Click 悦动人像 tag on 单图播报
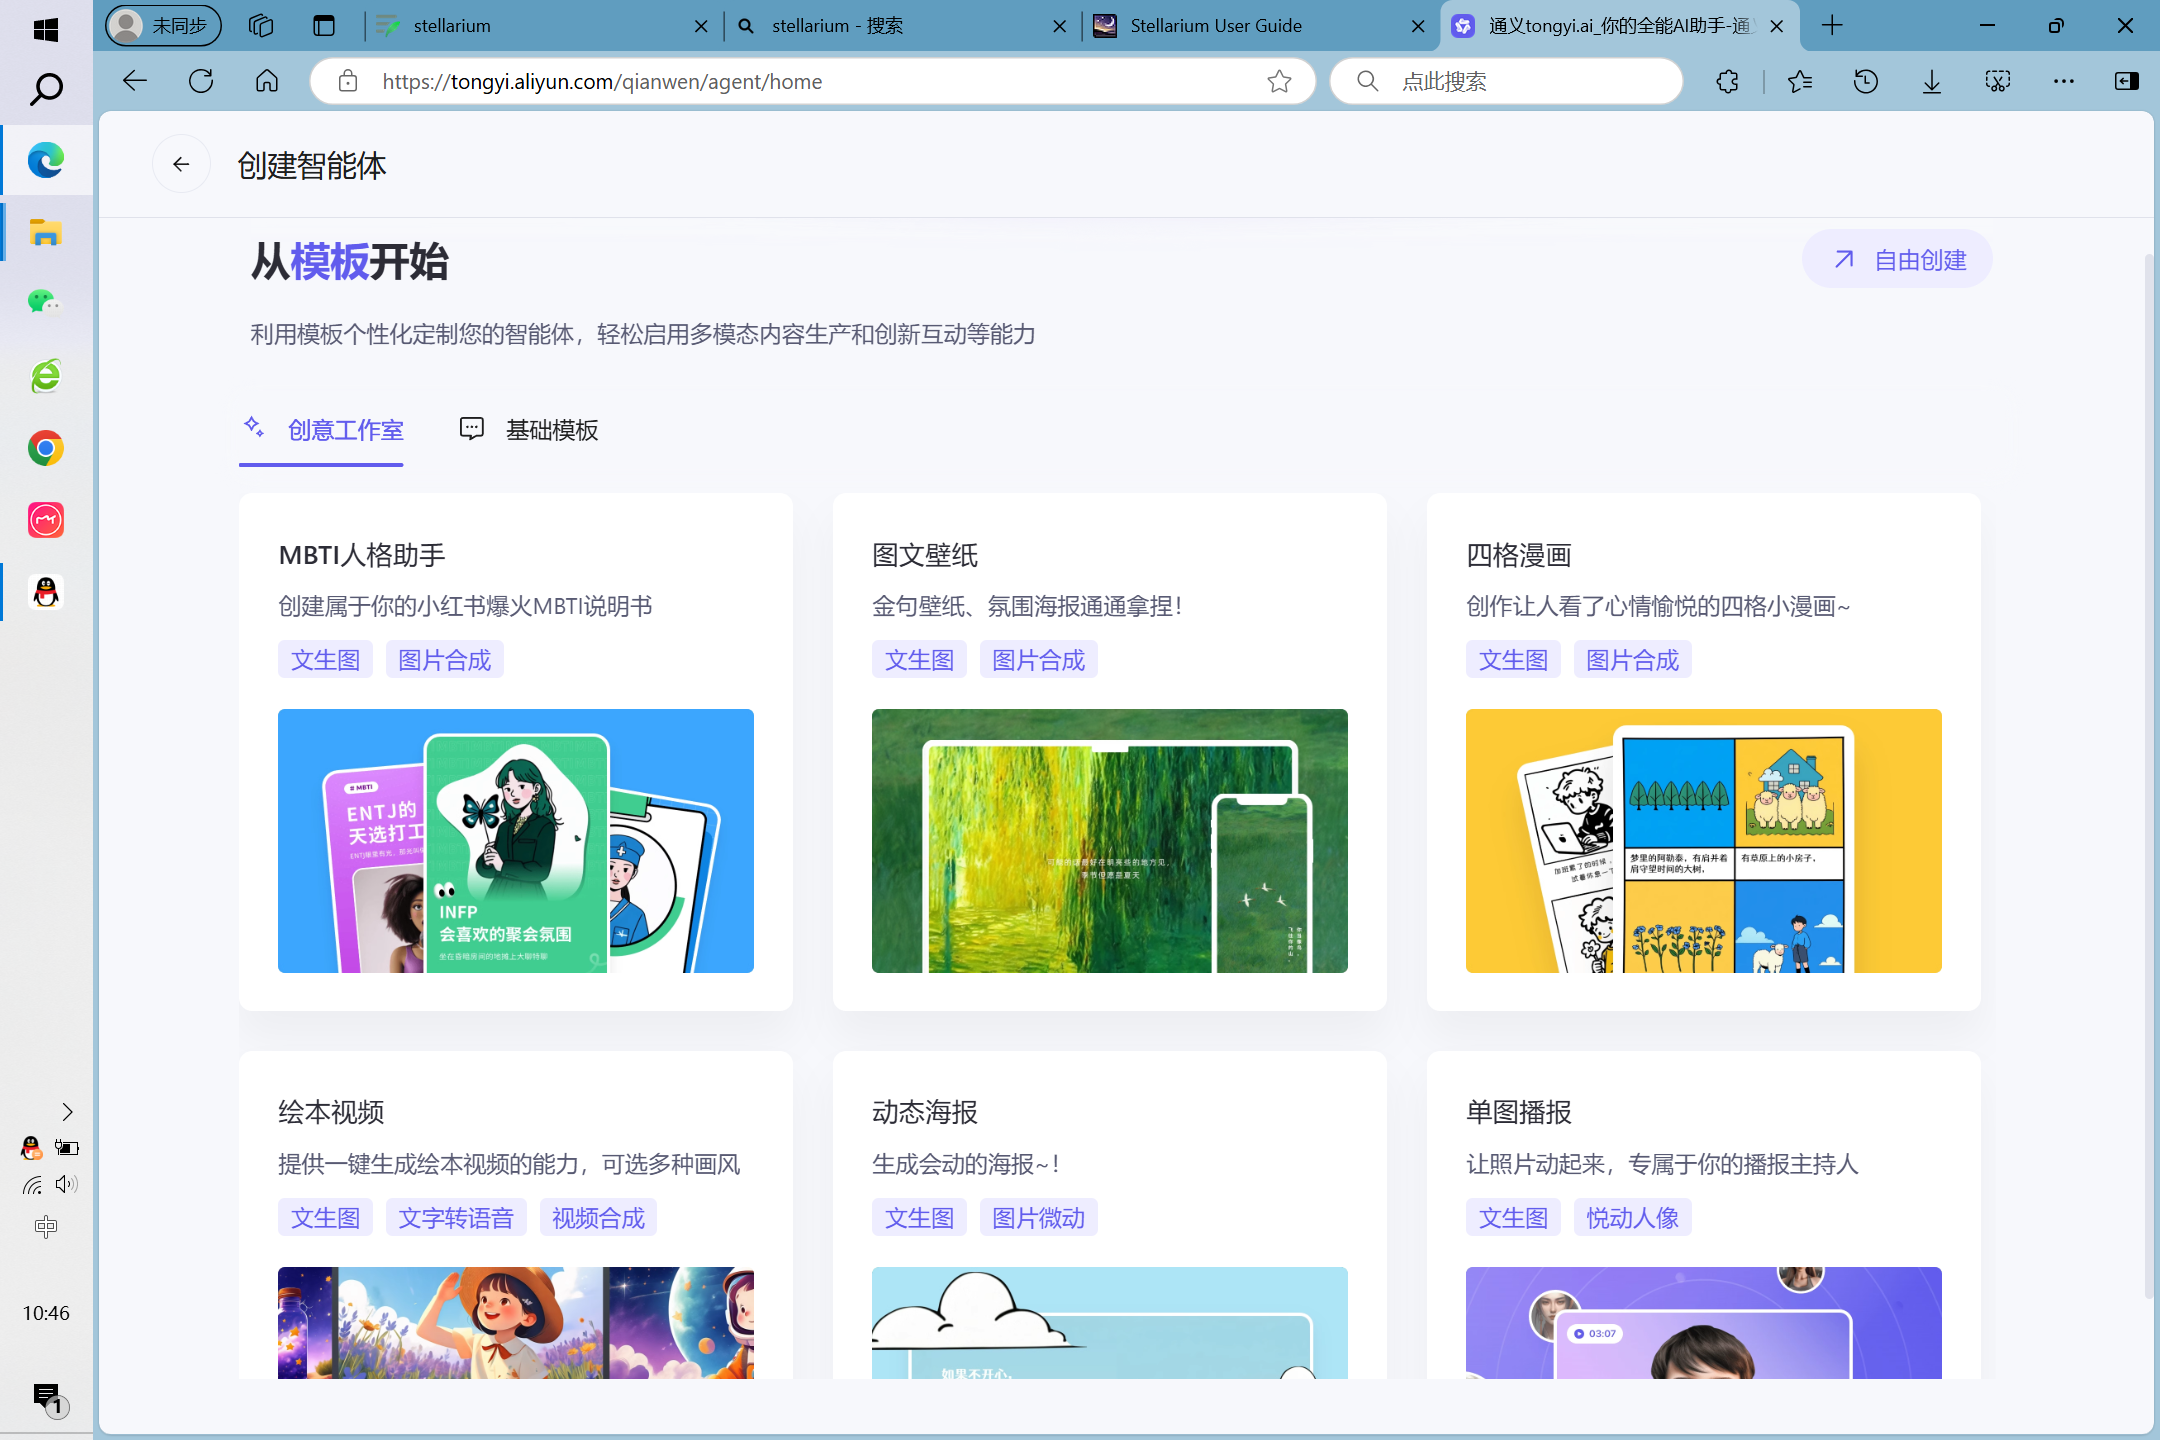2160x1440 pixels. pyautogui.click(x=1632, y=1218)
